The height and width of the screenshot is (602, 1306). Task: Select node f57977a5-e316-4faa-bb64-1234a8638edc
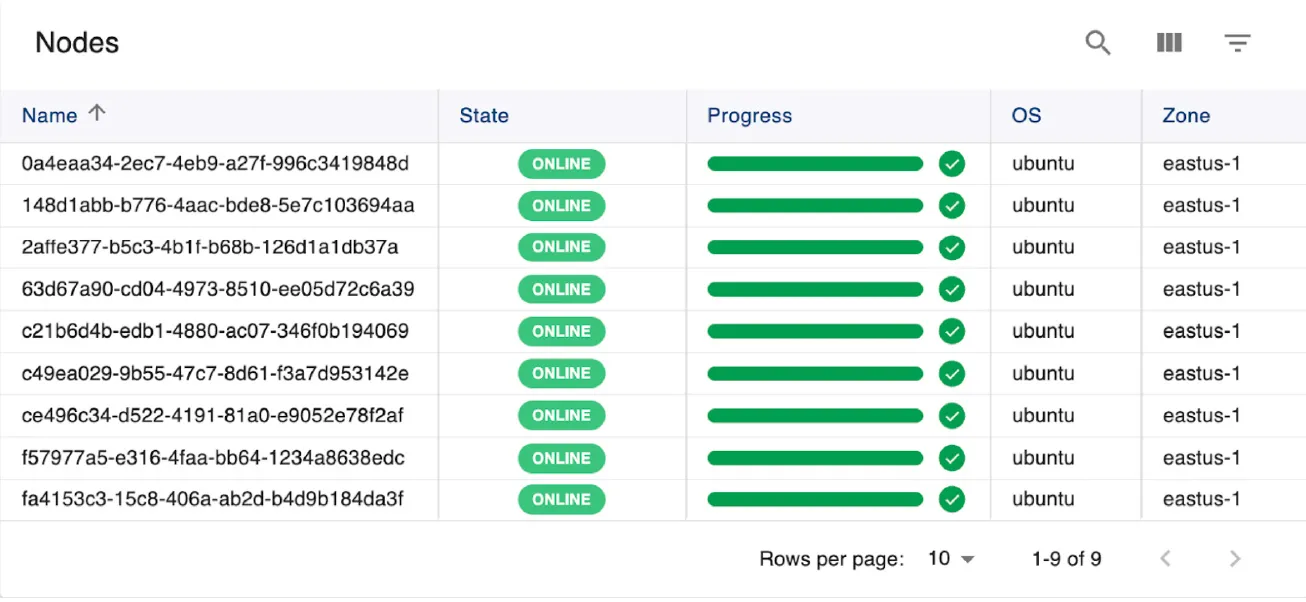[x=213, y=458]
